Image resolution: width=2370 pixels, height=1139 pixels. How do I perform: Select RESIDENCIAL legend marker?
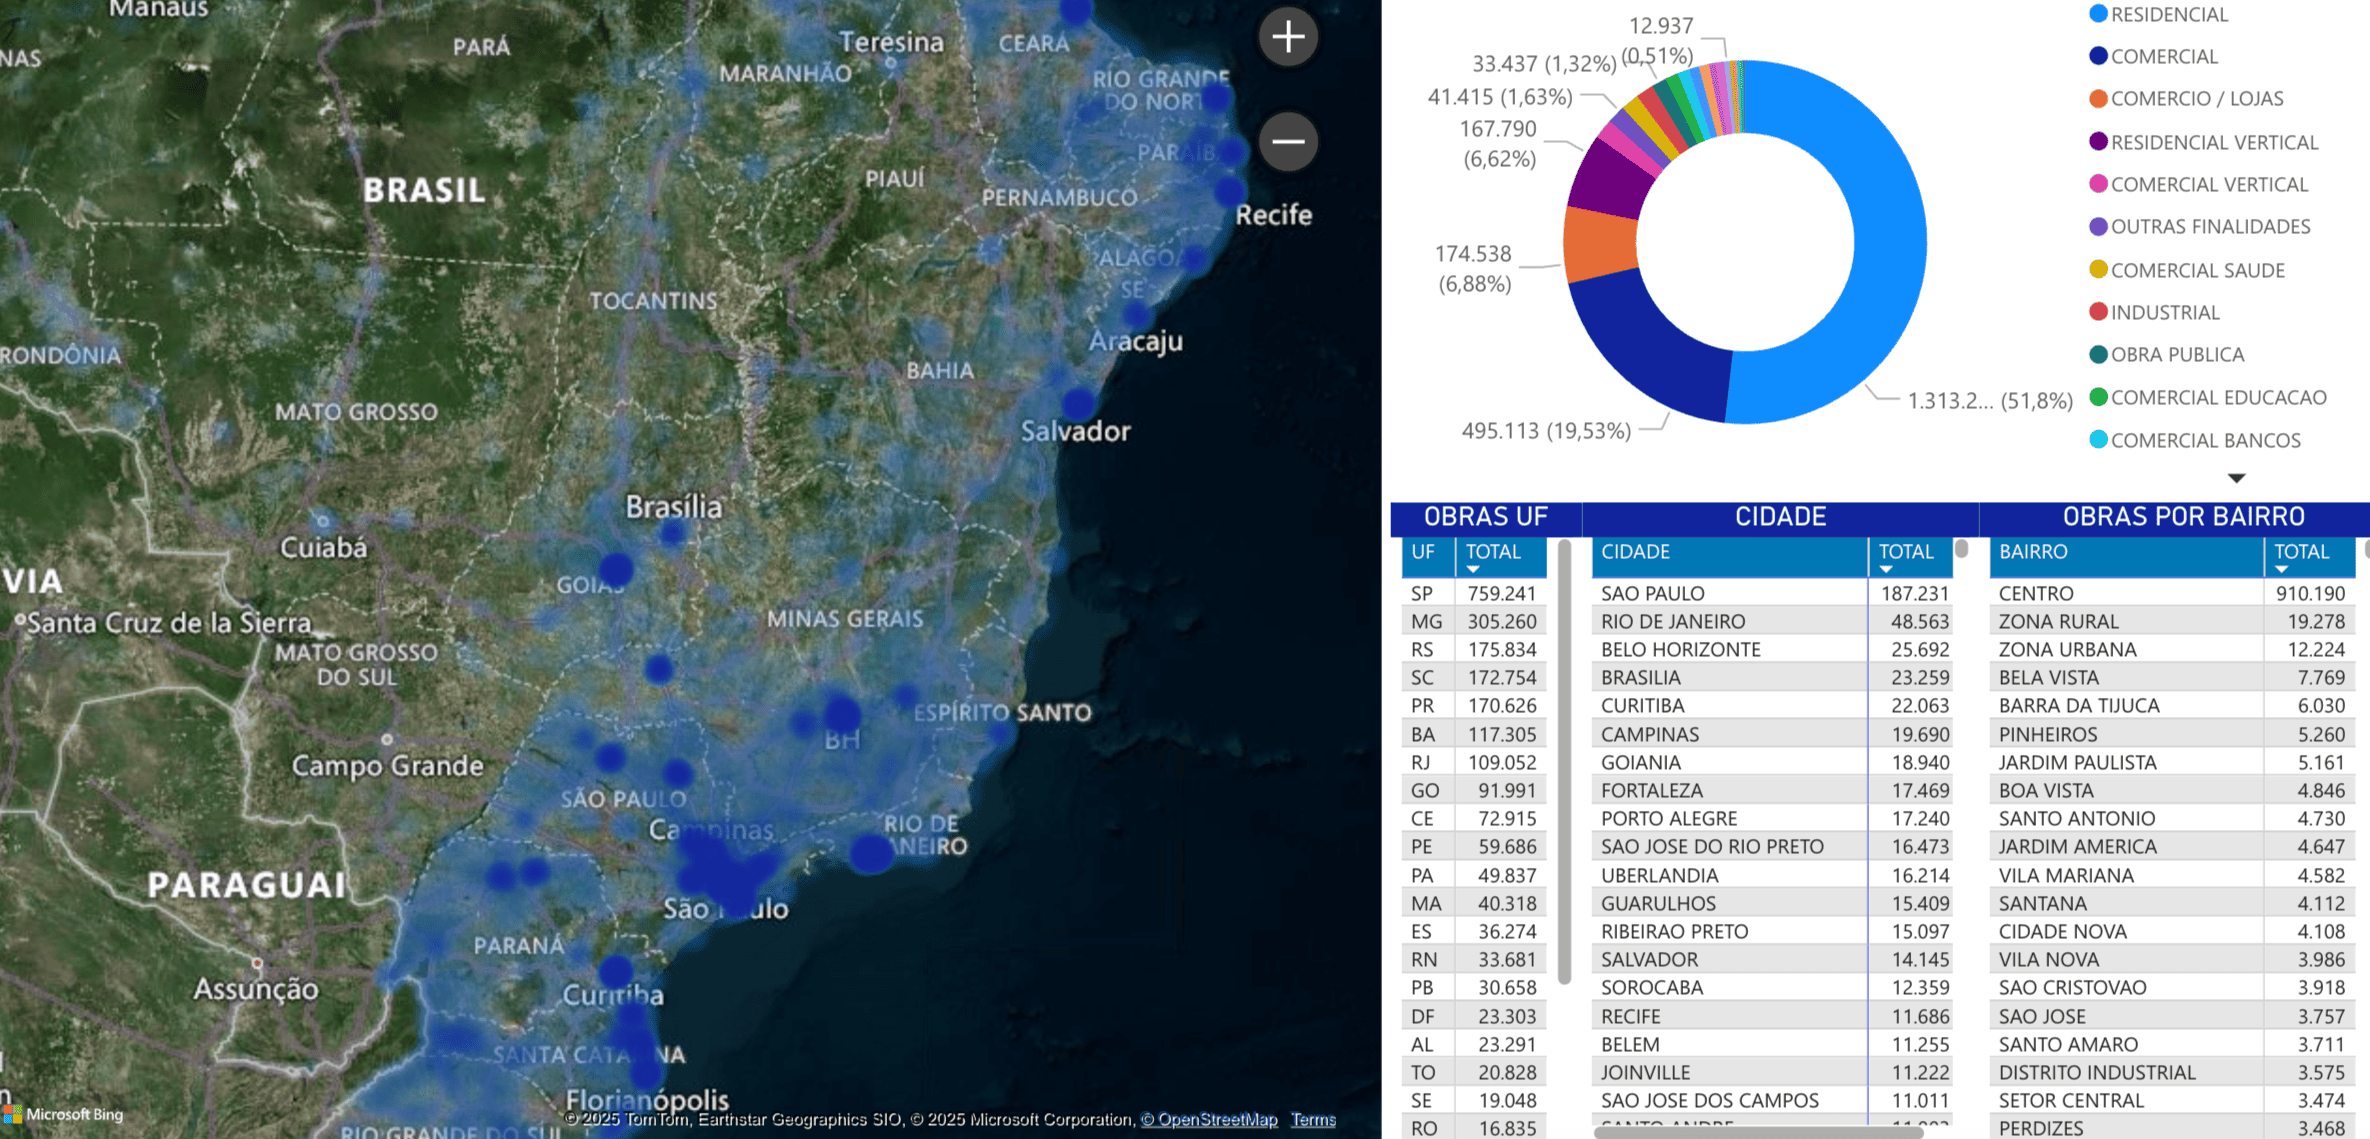click(x=2098, y=14)
